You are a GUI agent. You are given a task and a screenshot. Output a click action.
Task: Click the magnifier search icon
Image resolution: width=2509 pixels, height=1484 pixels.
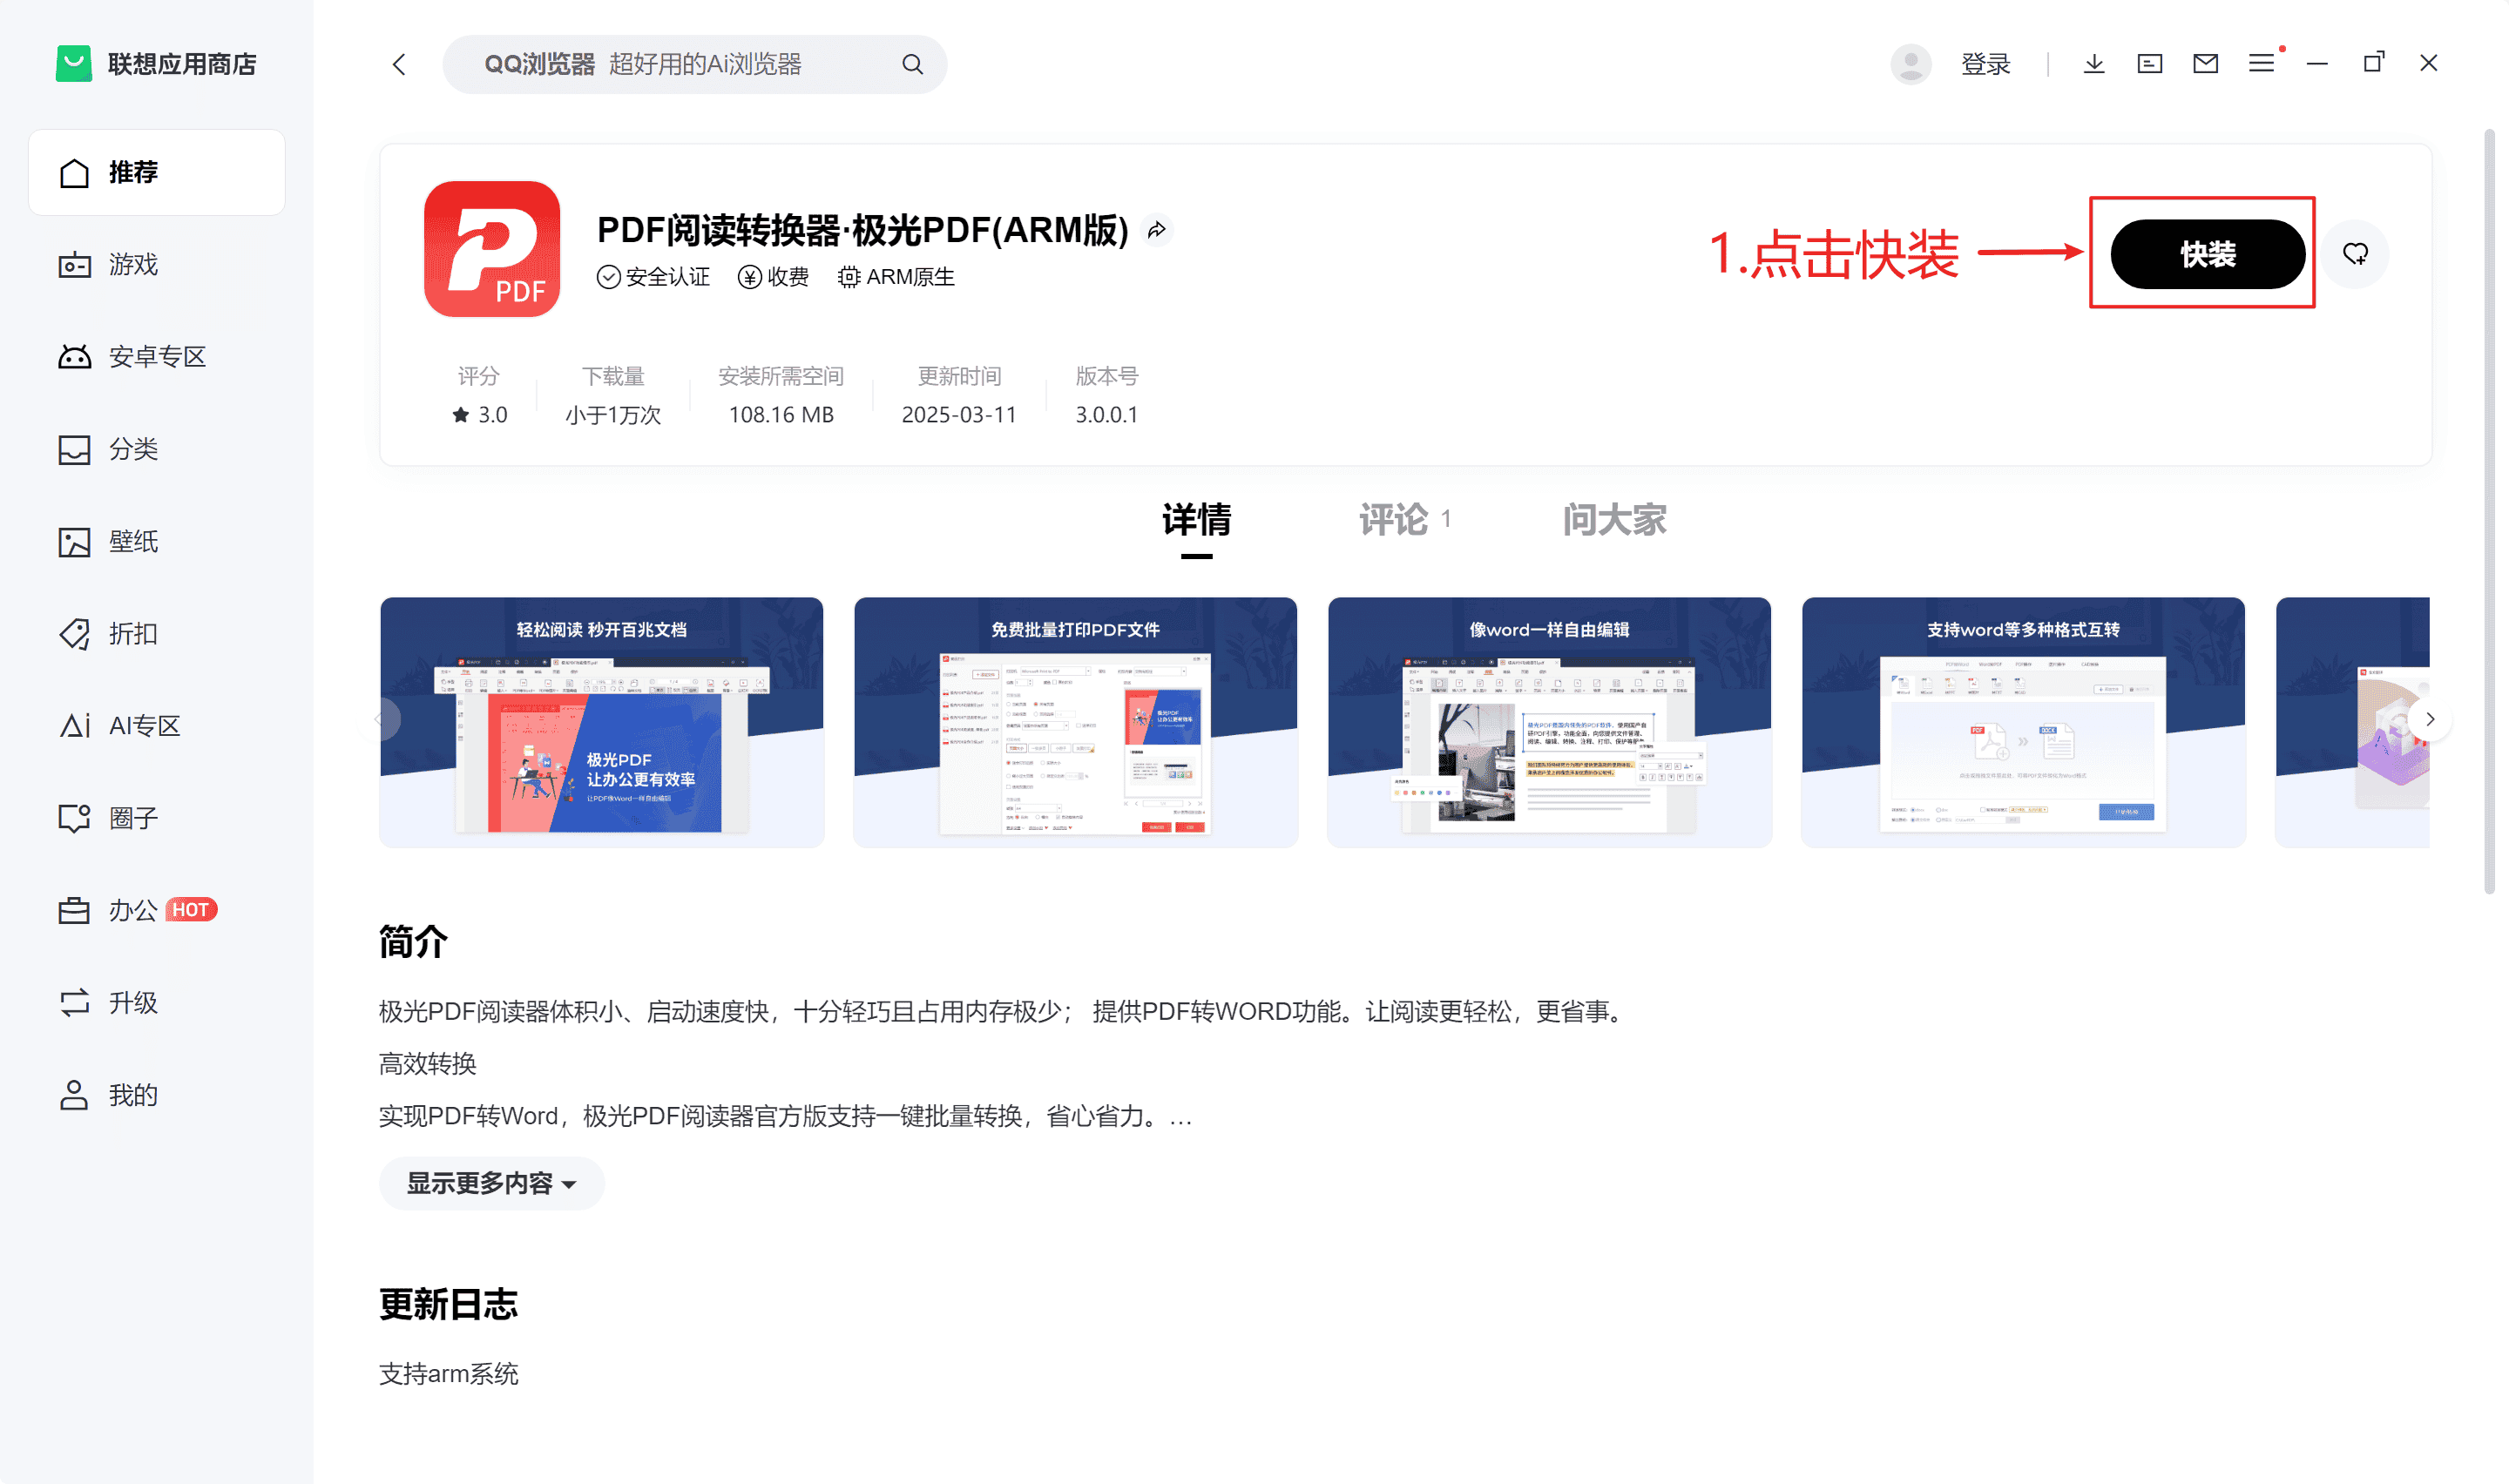[x=912, y=65]
